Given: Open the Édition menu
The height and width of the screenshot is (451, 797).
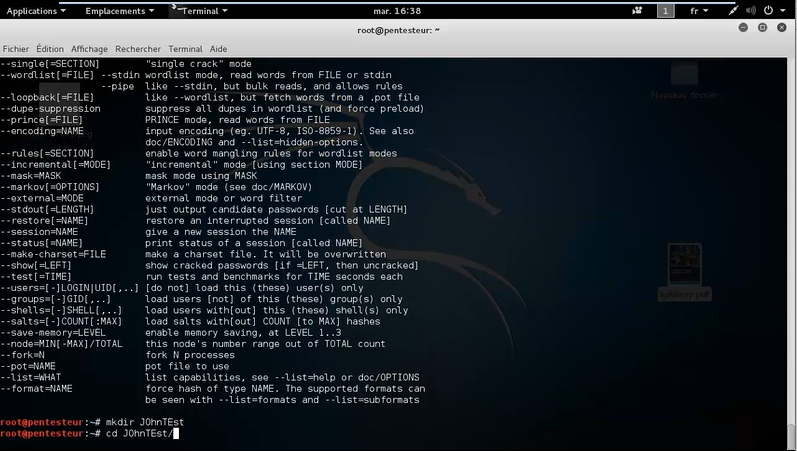Looking at the screenshot, I should point(49,48).
